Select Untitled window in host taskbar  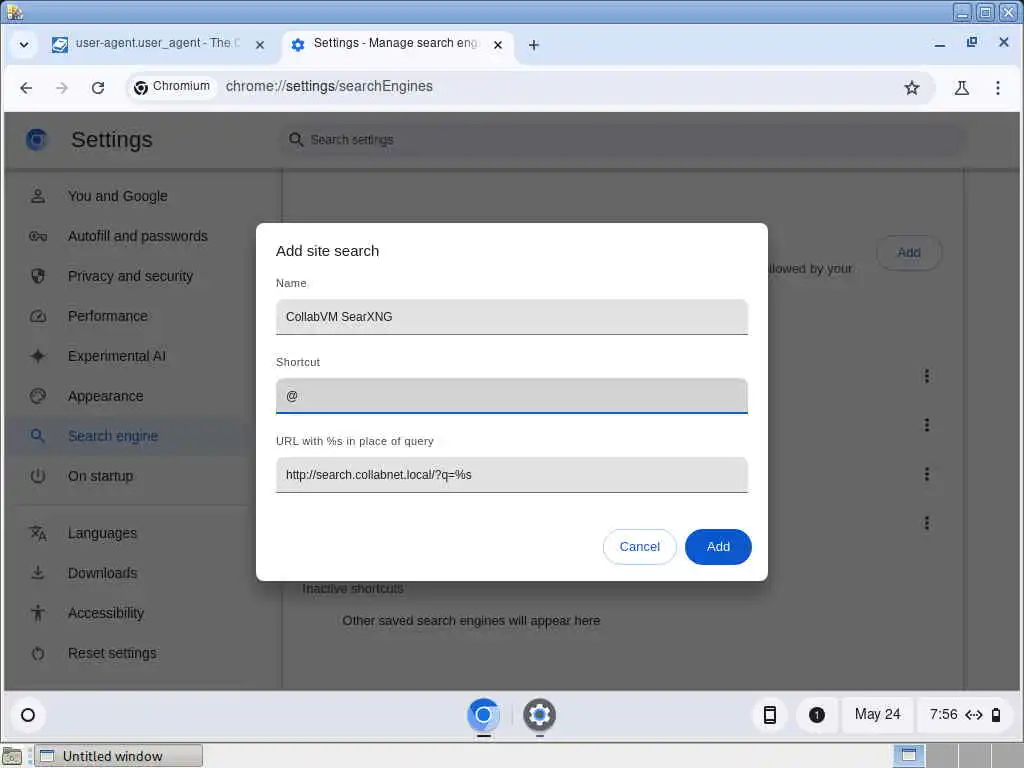pos(118,756)
